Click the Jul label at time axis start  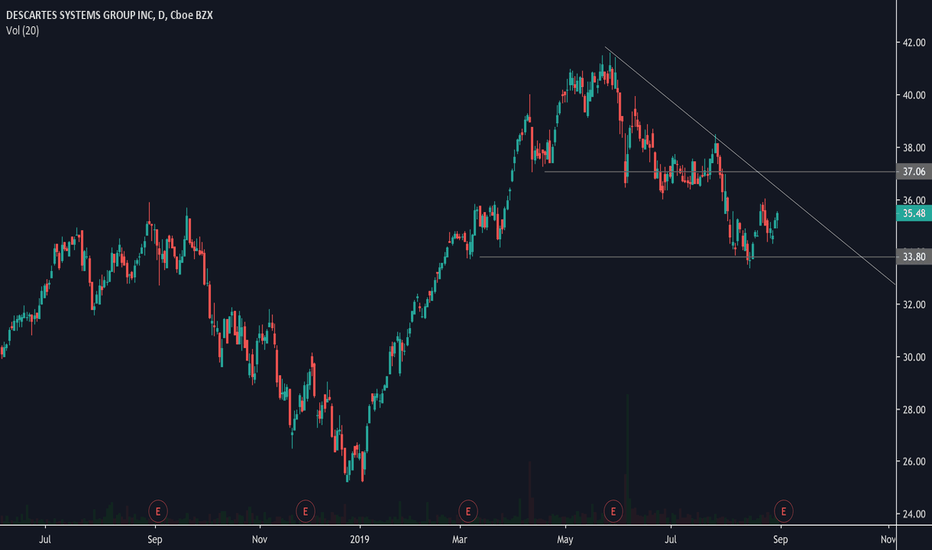coord(45,539)
